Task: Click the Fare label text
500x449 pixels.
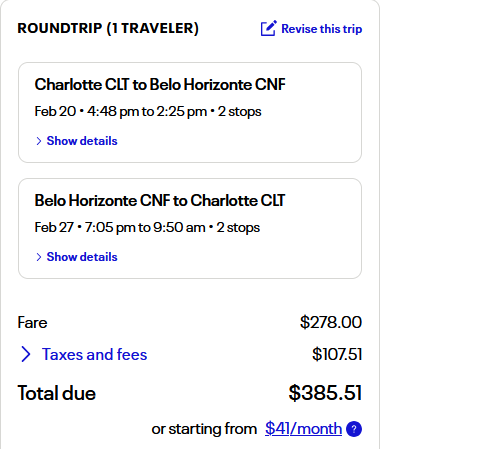Action: (x=32, y=323)
